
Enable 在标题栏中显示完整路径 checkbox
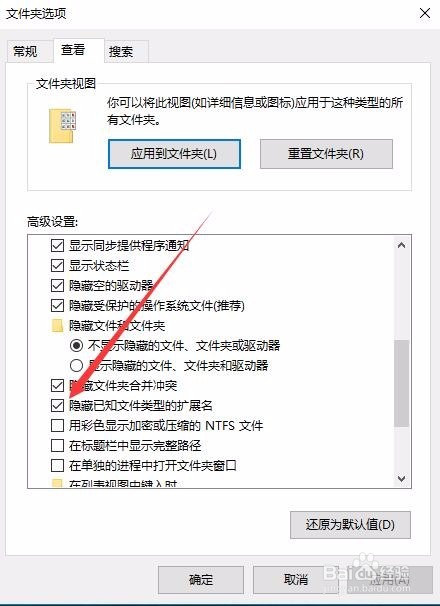tap(57, 446)
